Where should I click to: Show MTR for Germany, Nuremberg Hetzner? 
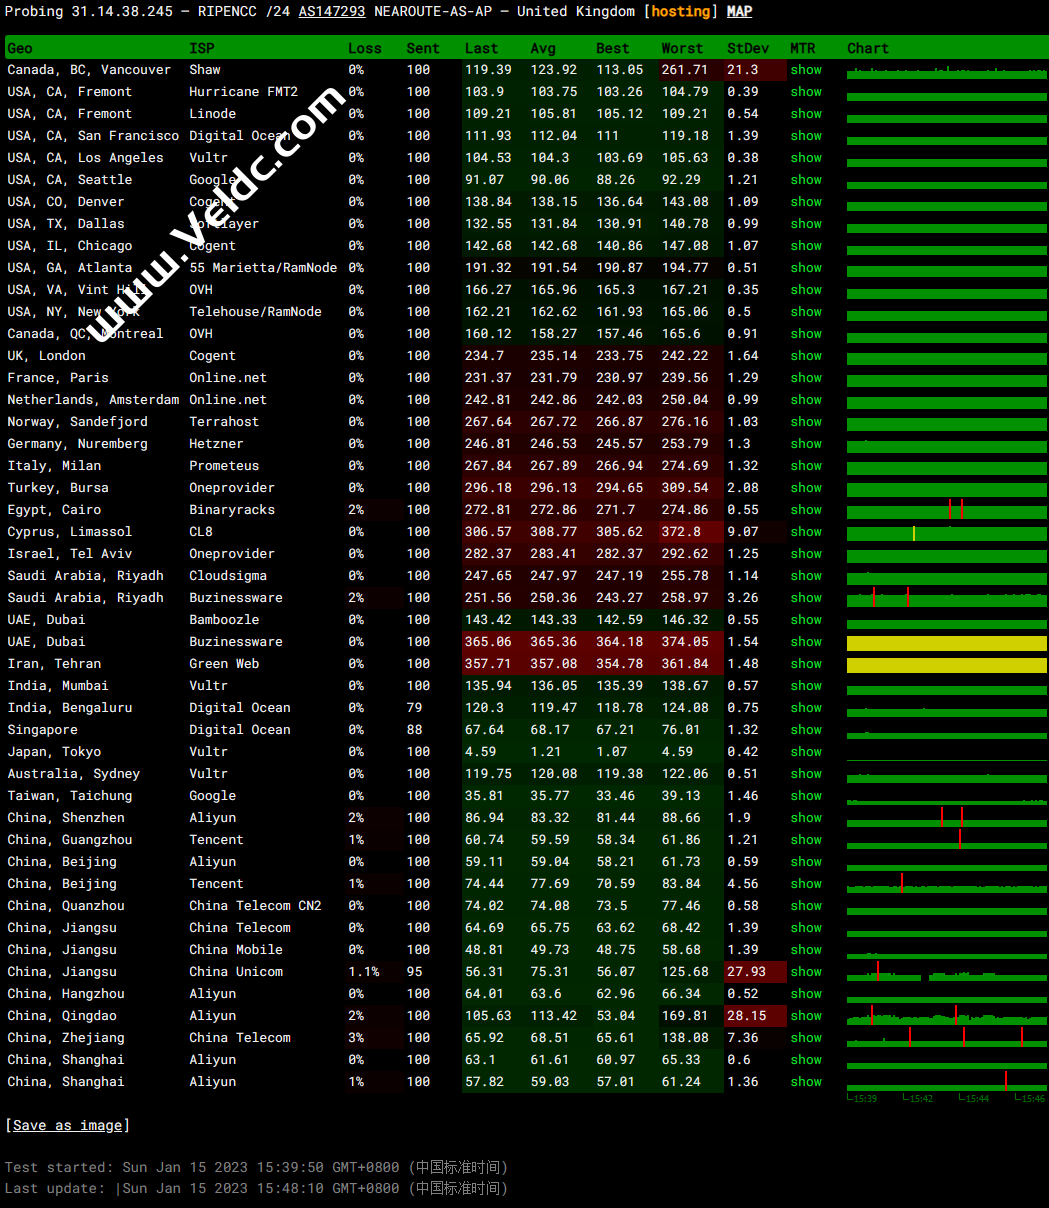pos(805,444)
